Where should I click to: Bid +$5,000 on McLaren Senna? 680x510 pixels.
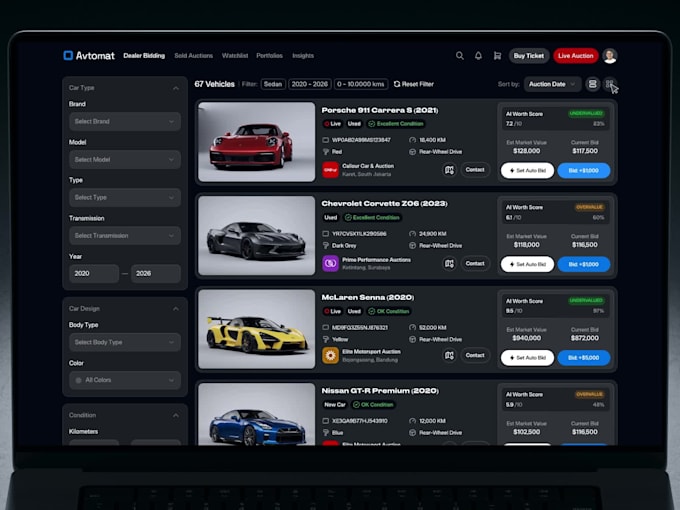pyautogui.click(x=584, y=358)
